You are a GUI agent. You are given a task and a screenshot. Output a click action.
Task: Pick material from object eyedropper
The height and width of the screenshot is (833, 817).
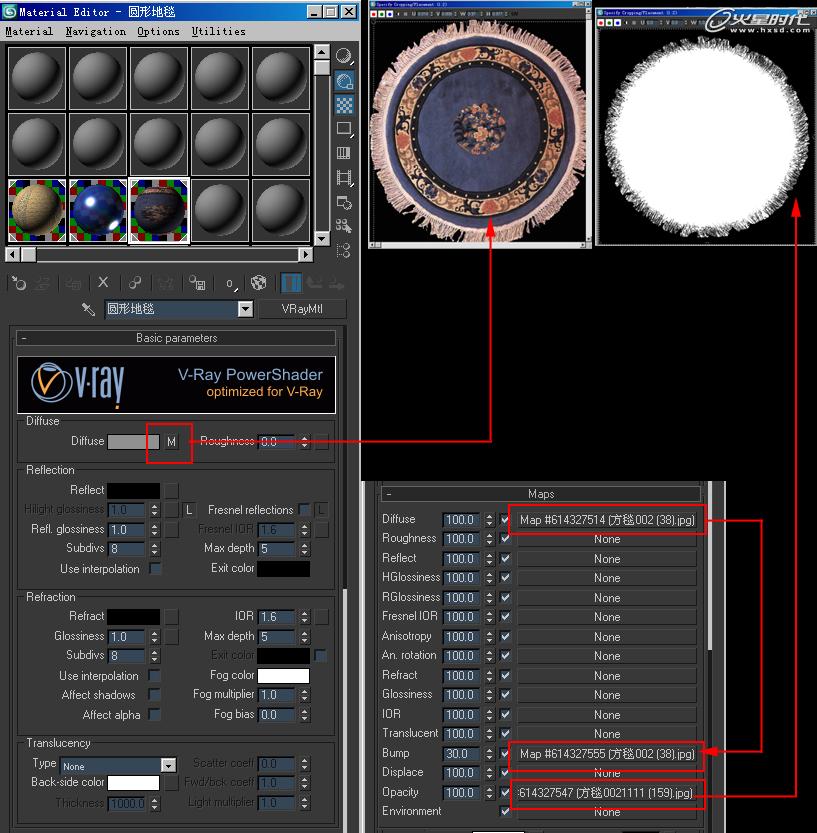pyautogui.click(x=88, y=309)
